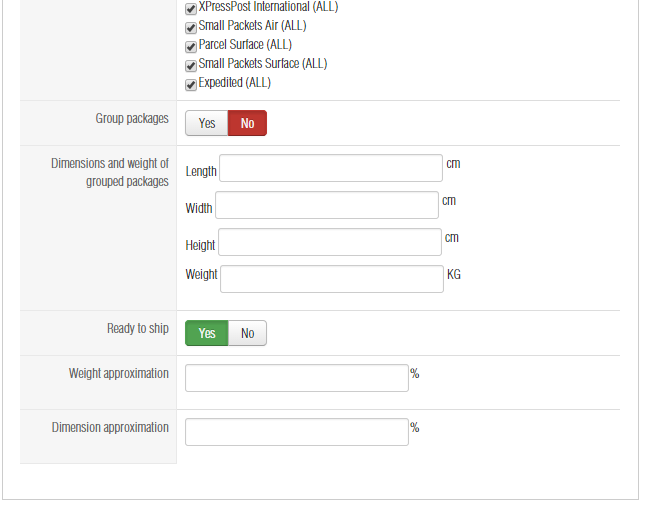The width and height of the screenshot is (670, 509).
Task: Toggle Small Packets Air (ALL) checkbox
Action: tap(191, 27)
